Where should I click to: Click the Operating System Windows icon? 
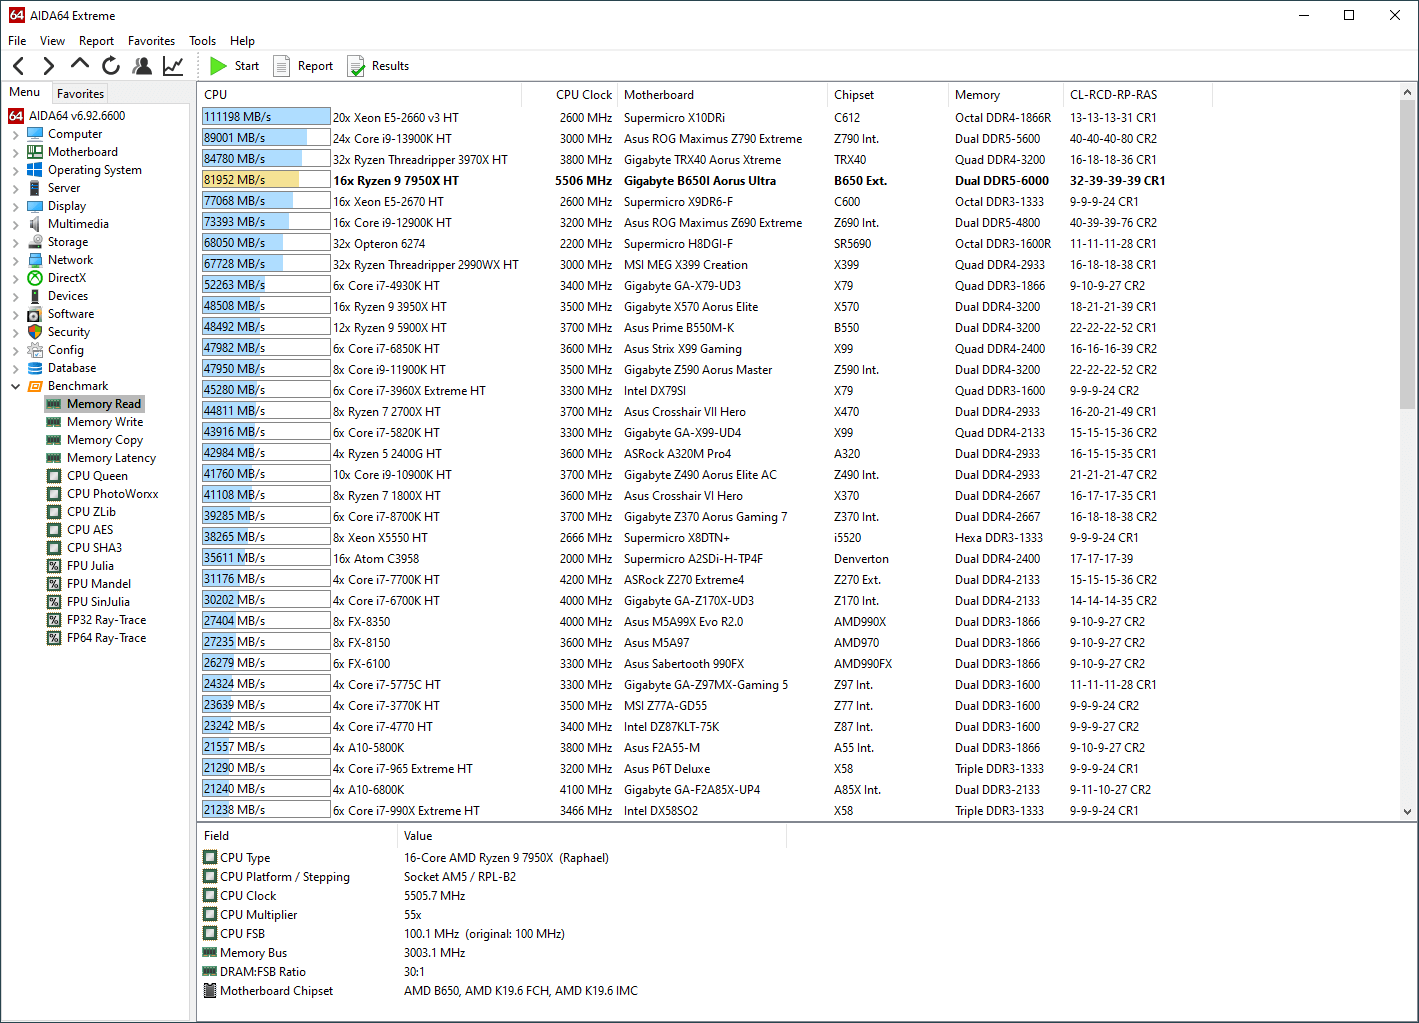(36, 170)
